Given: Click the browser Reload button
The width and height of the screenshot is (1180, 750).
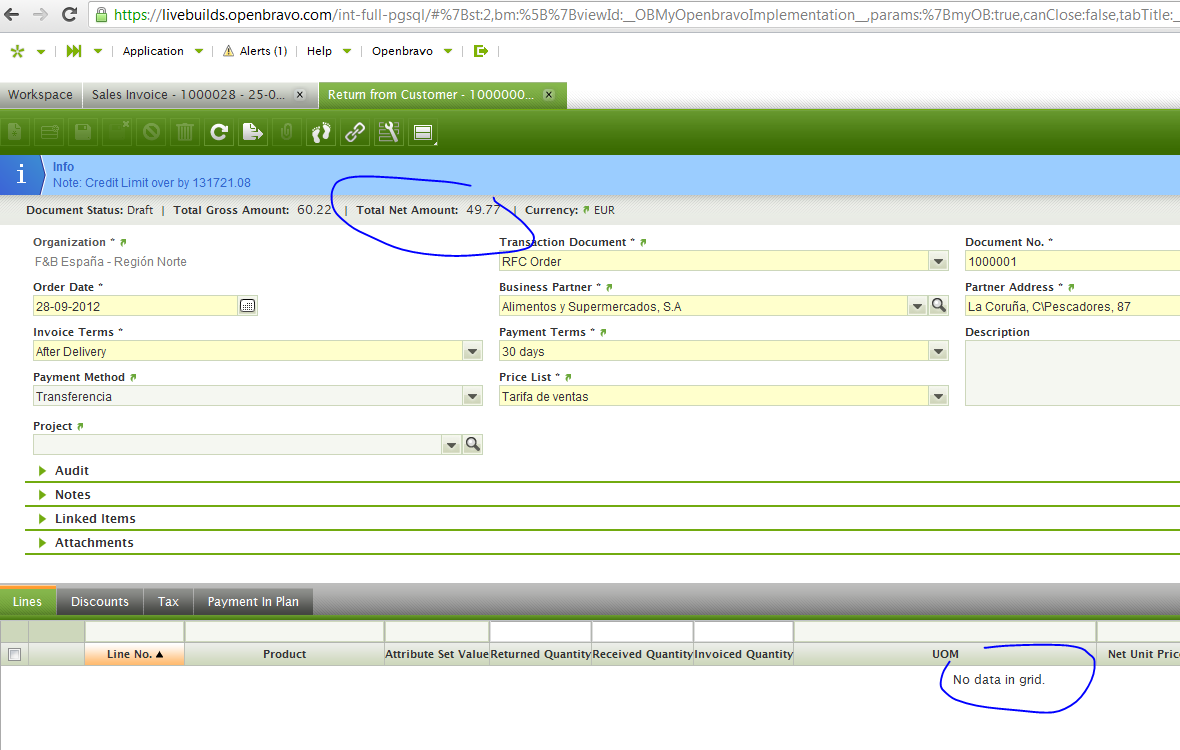Looking at the screenshot, I should pyautogui.click(x=68, y=14).
